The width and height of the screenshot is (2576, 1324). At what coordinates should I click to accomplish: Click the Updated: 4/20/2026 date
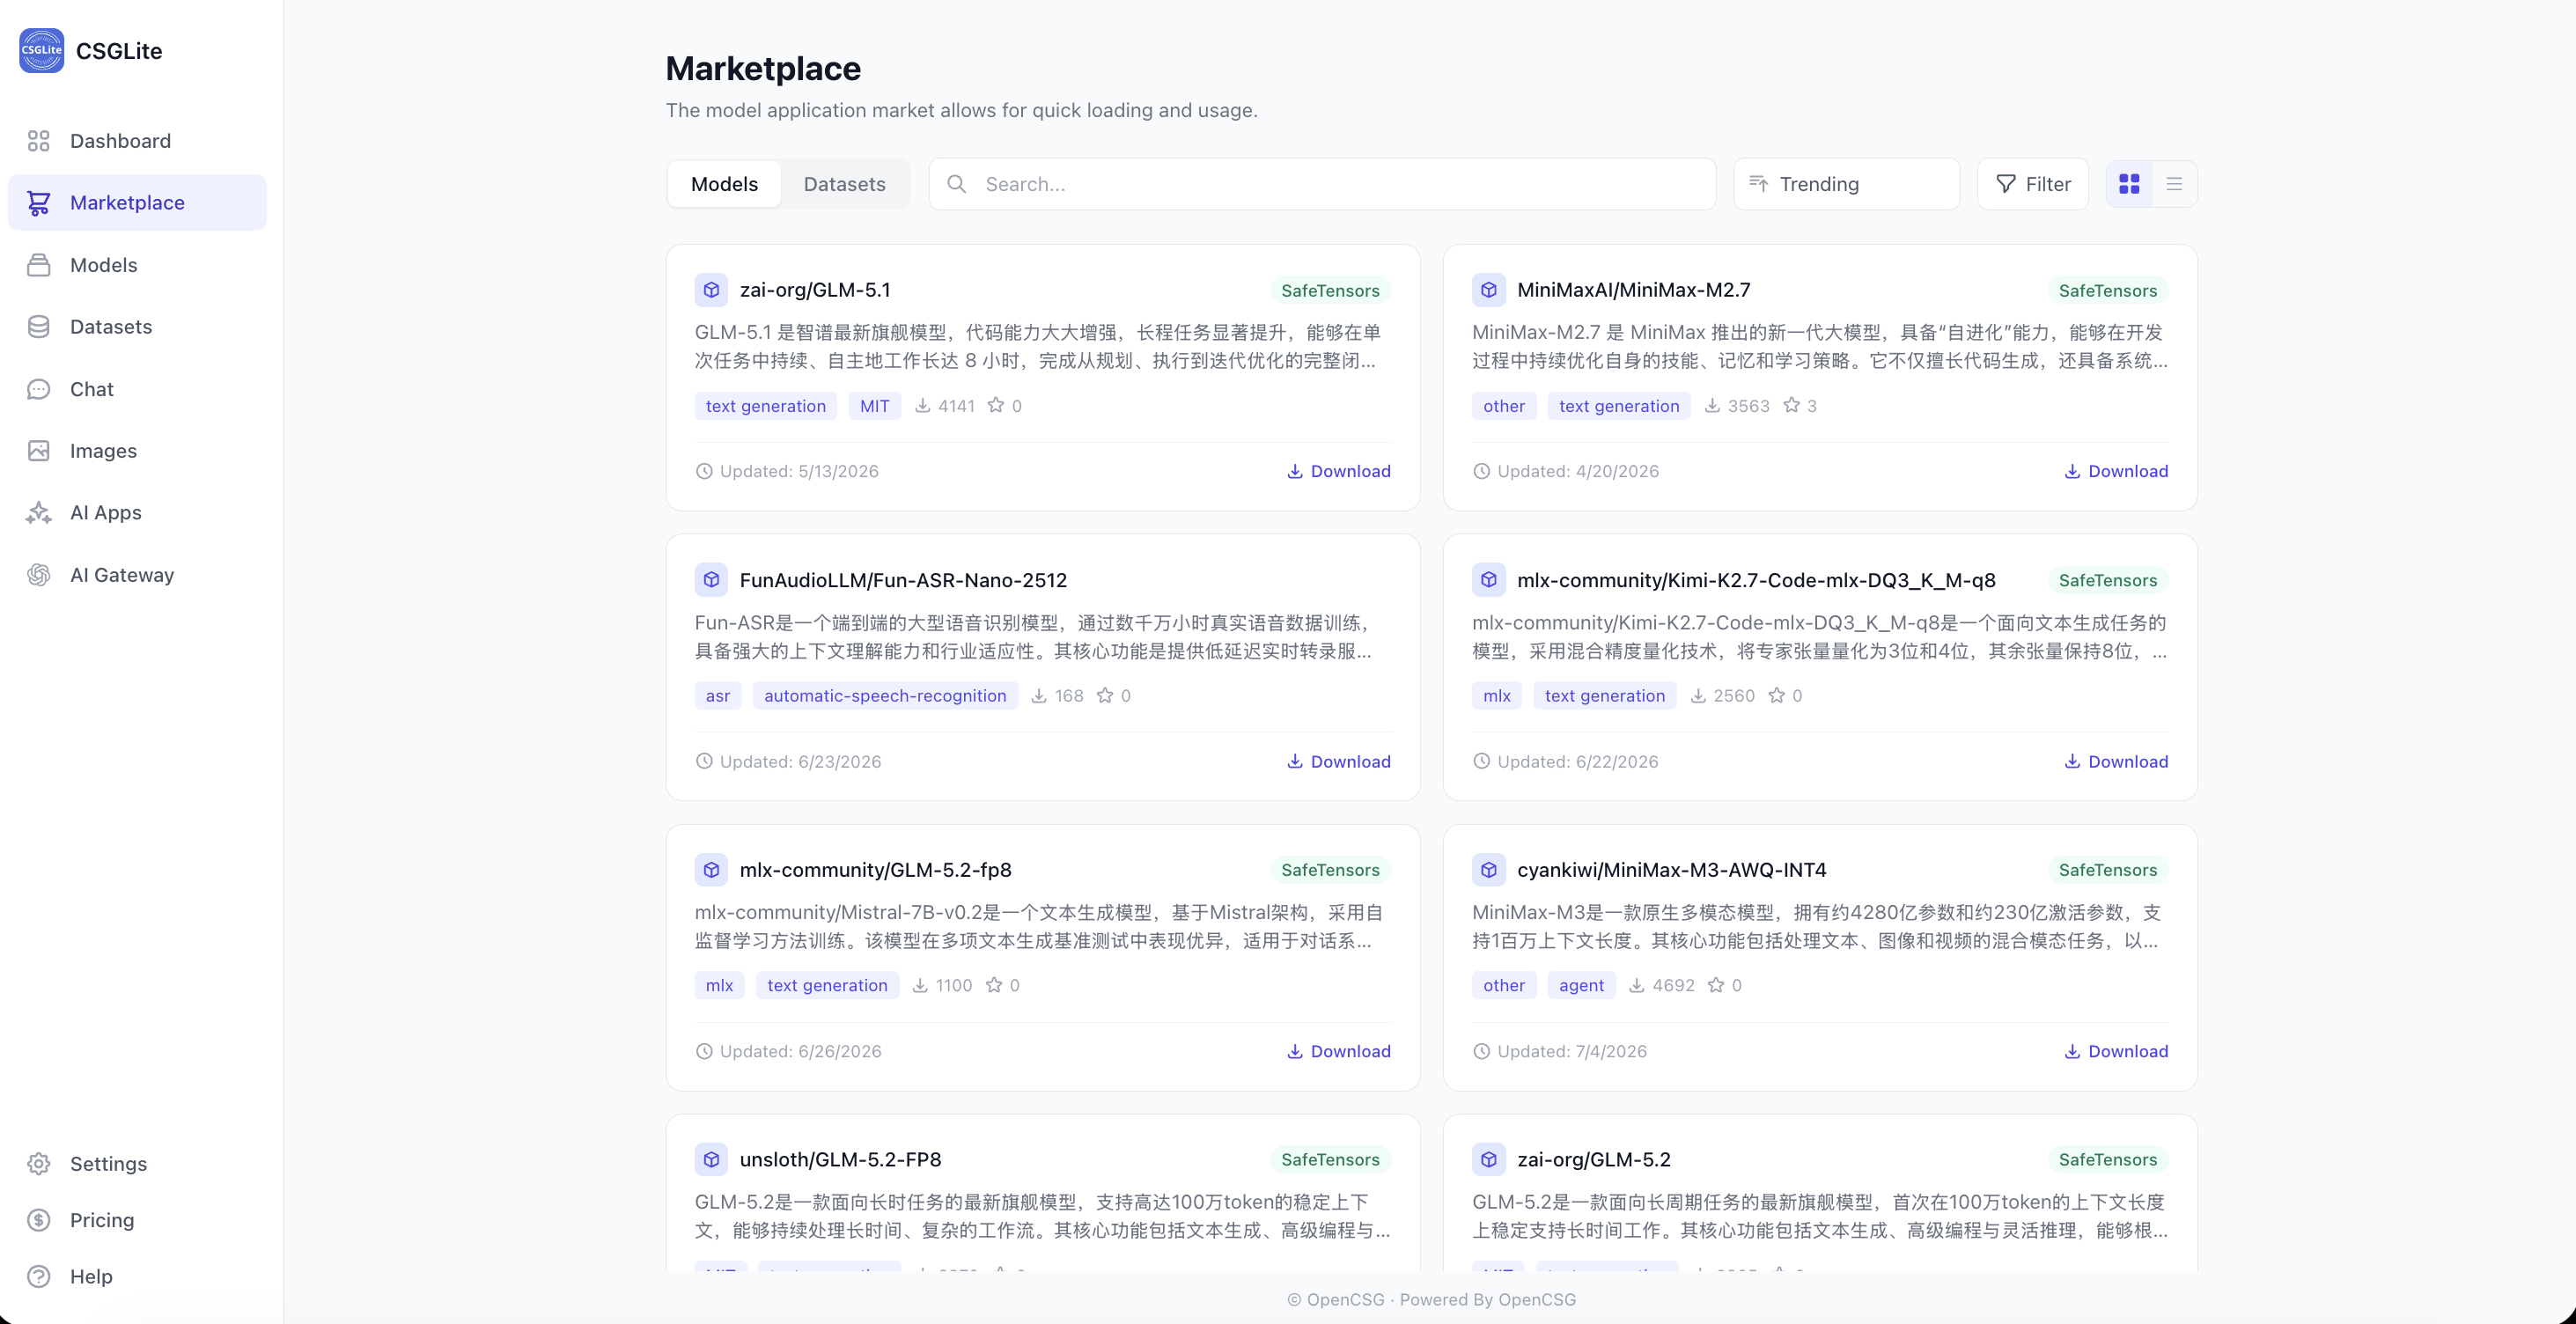(1578, 471)
